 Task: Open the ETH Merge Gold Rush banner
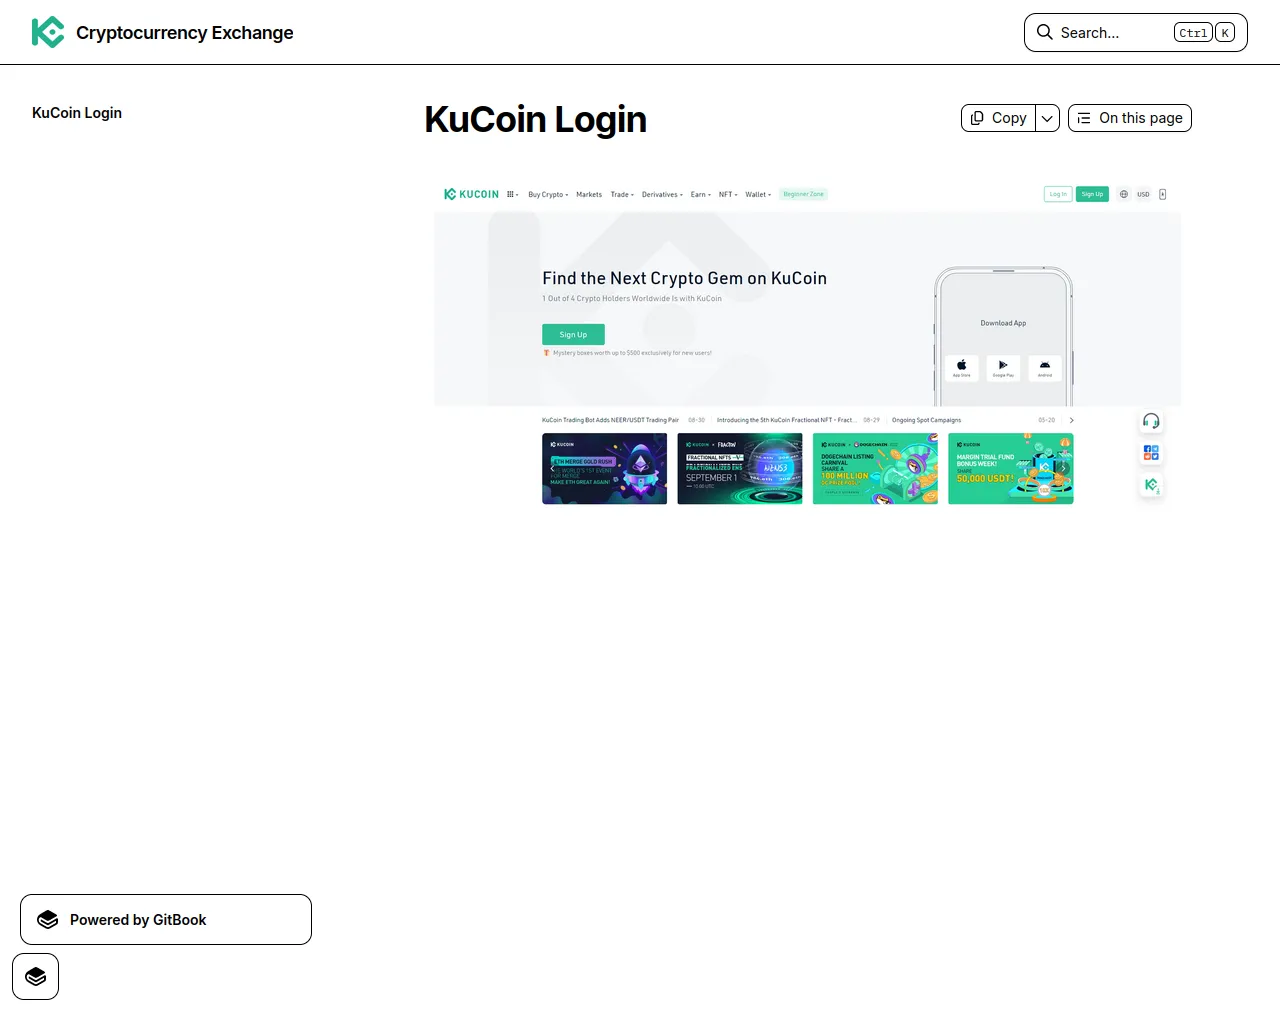604,469
